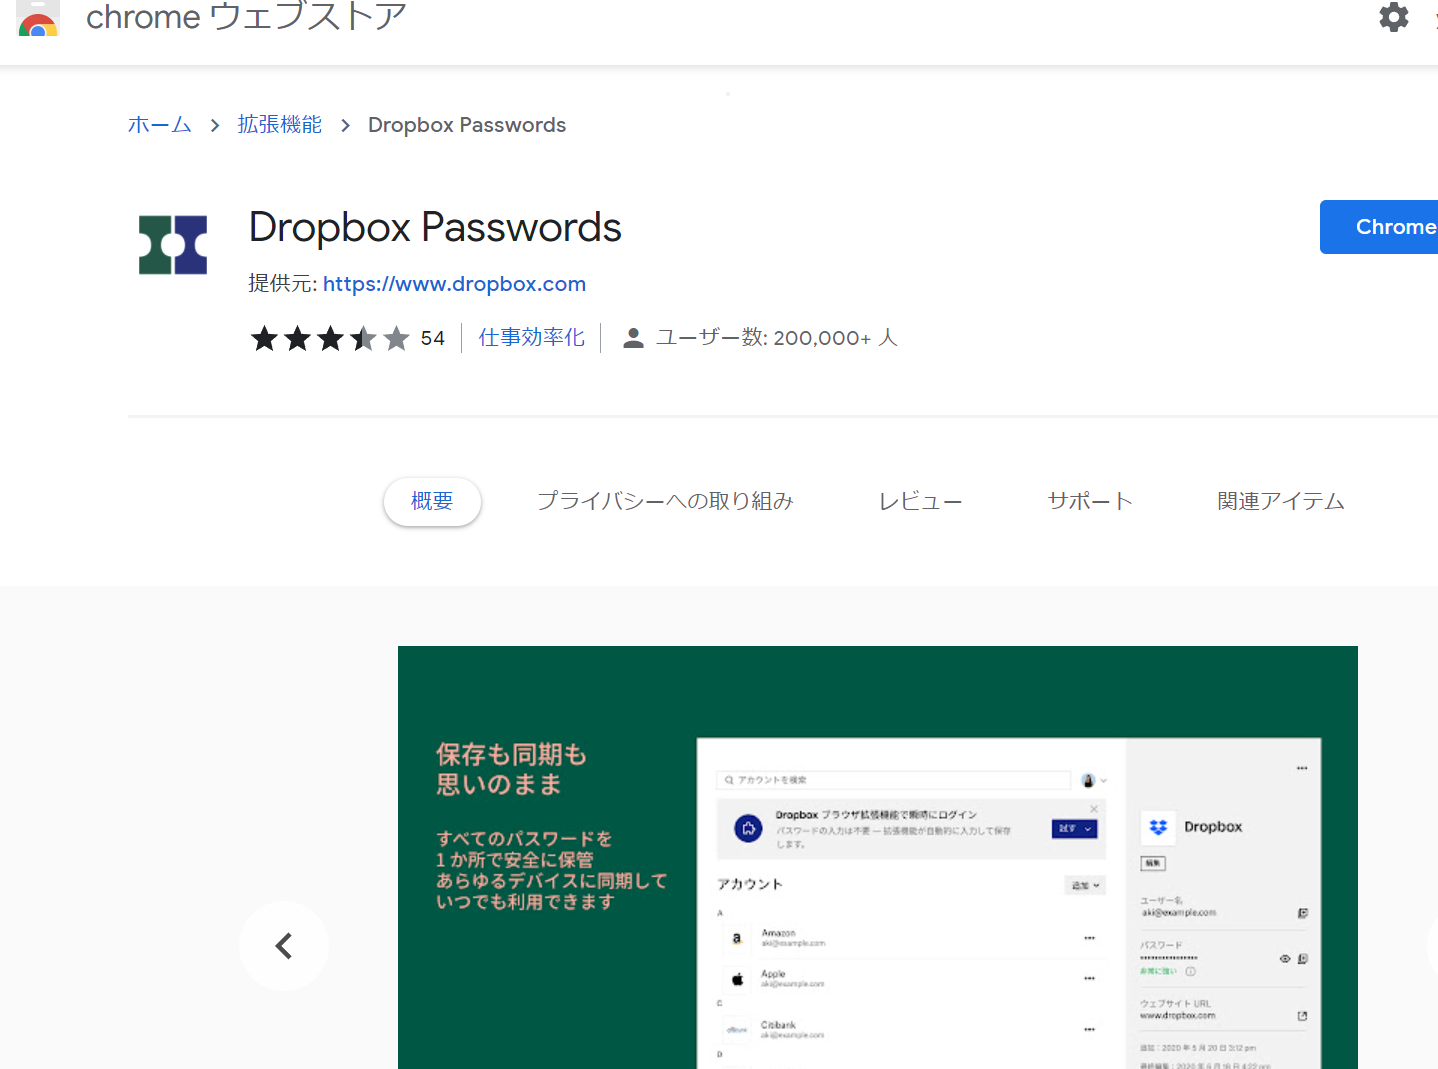The width and height of the screenshot is (1438, 1069).
Task: Click the ホーム breadcrumb link
Action: pos(160,125)
